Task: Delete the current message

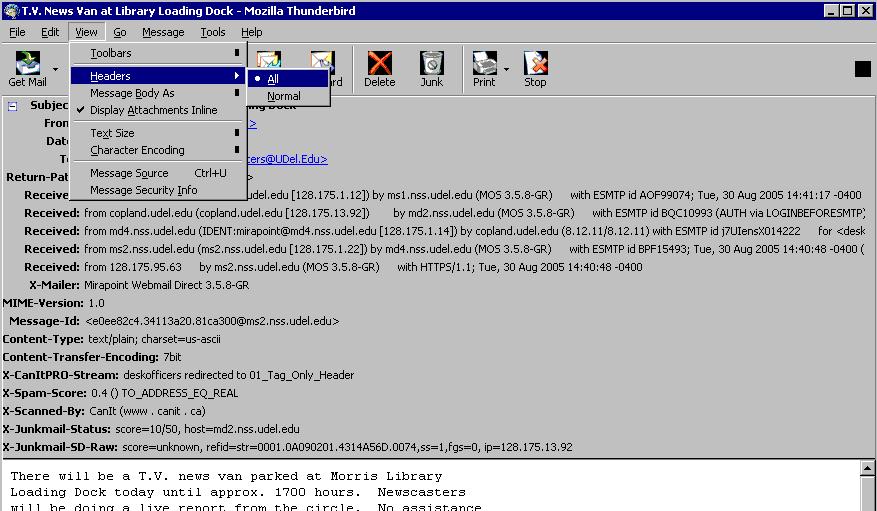Action: pos(379,69)
